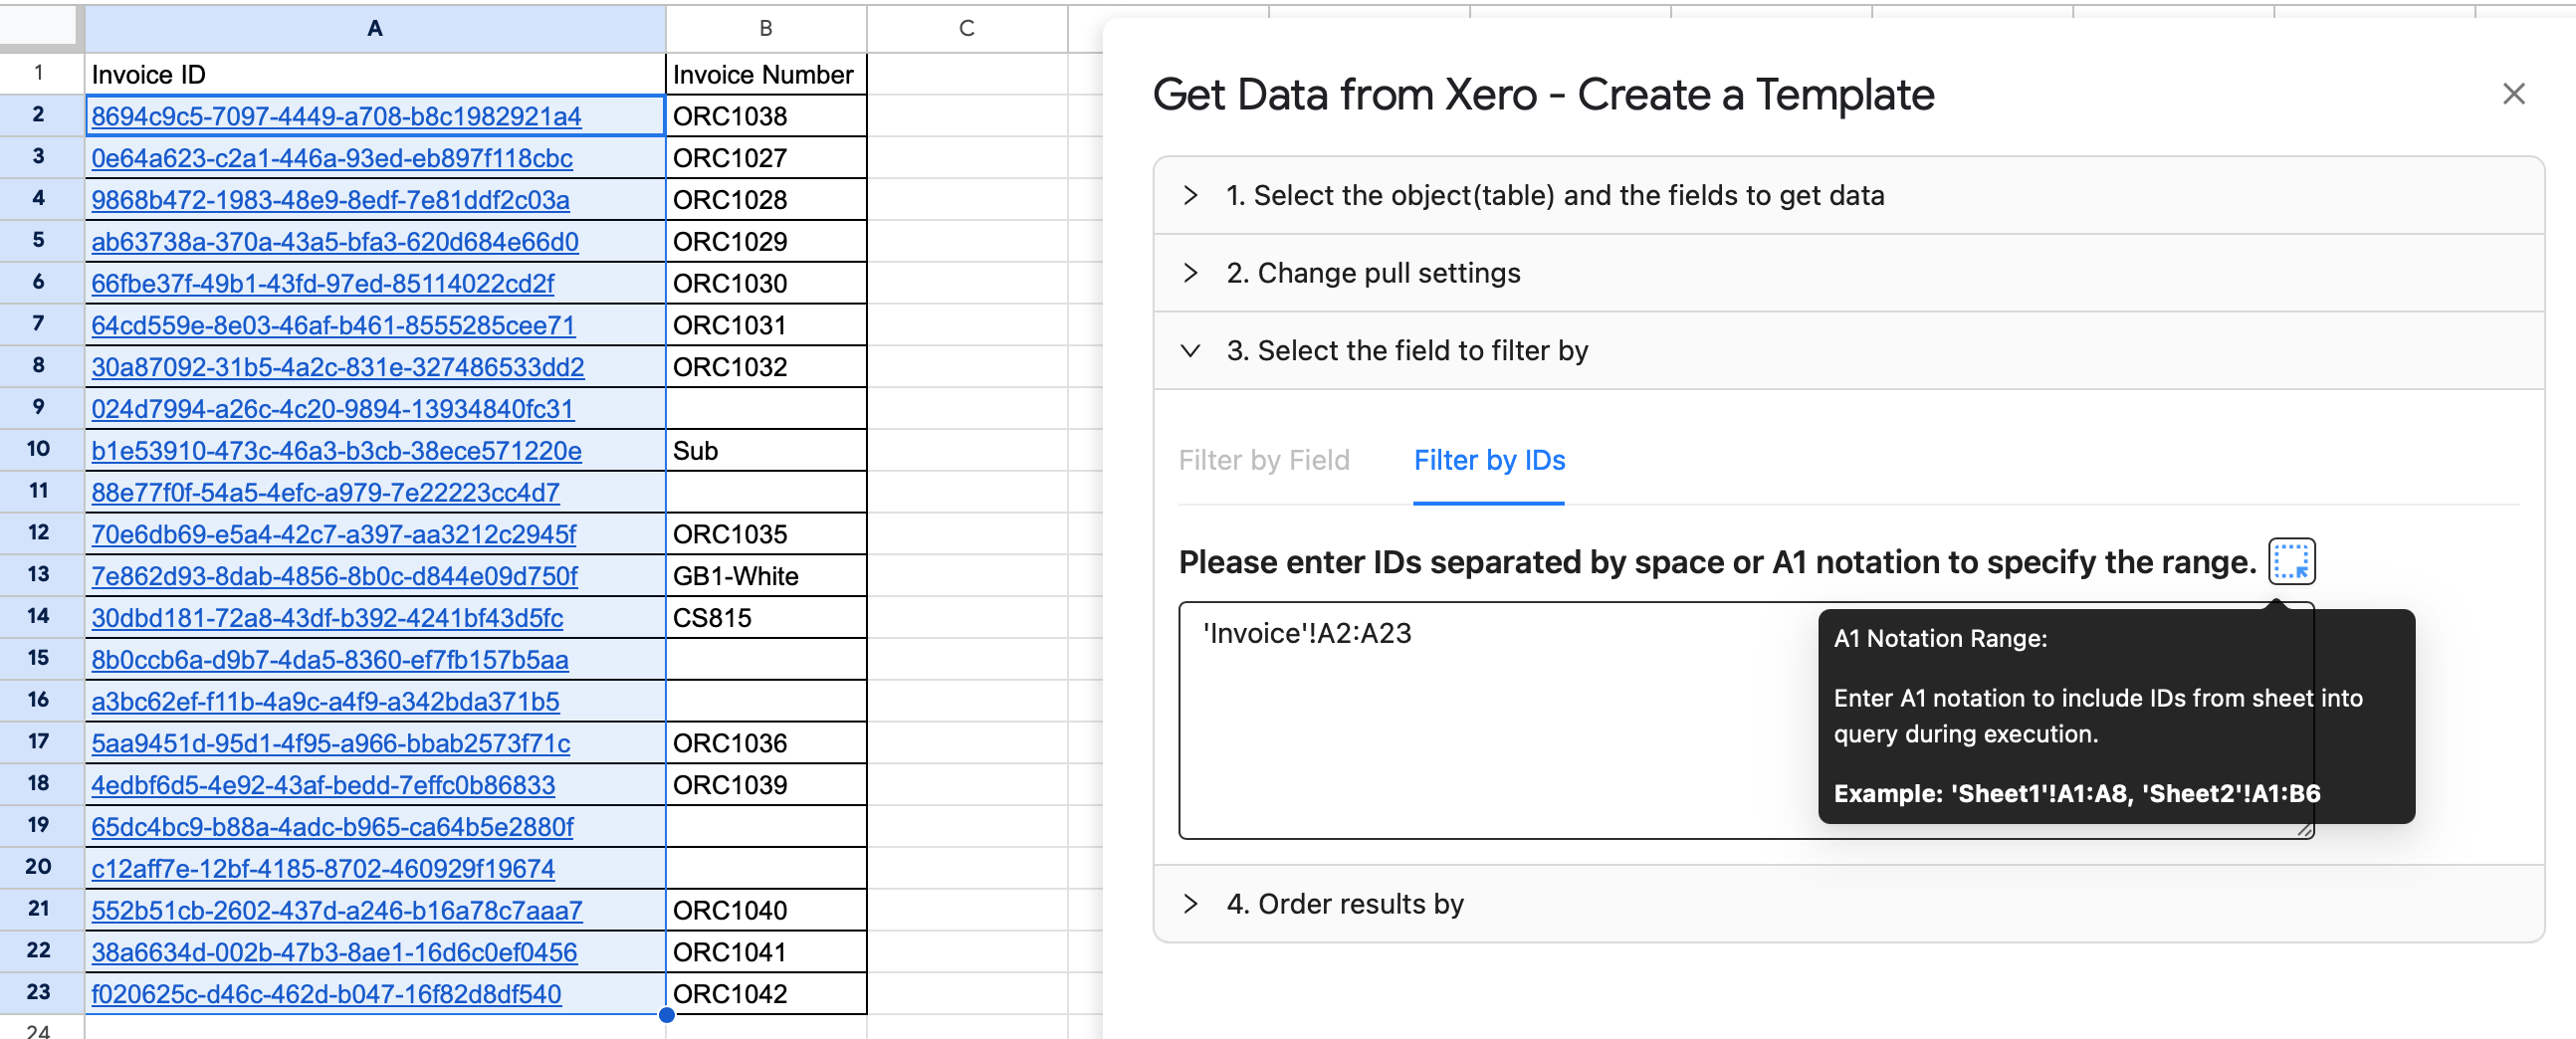Select the Filter by IDs tab
2576x1039 pixels.
(1489, 460)
